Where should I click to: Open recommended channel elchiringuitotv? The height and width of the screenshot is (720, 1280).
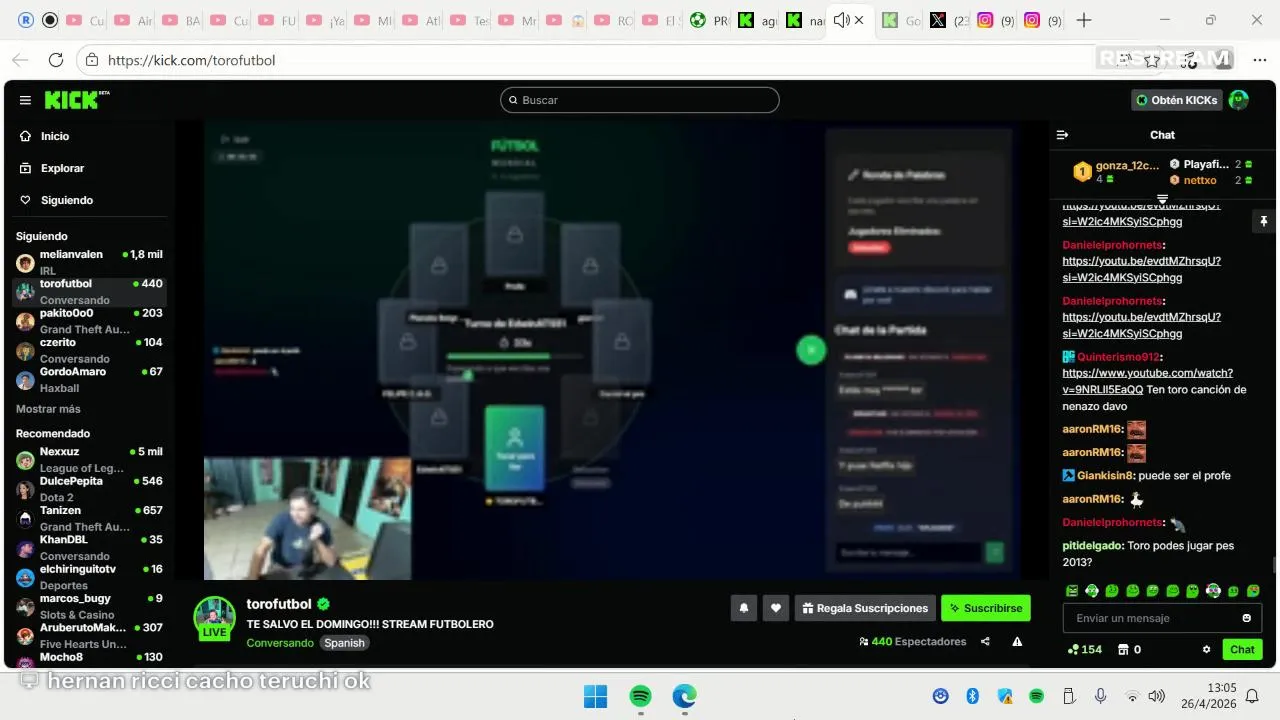coord(89,577)
